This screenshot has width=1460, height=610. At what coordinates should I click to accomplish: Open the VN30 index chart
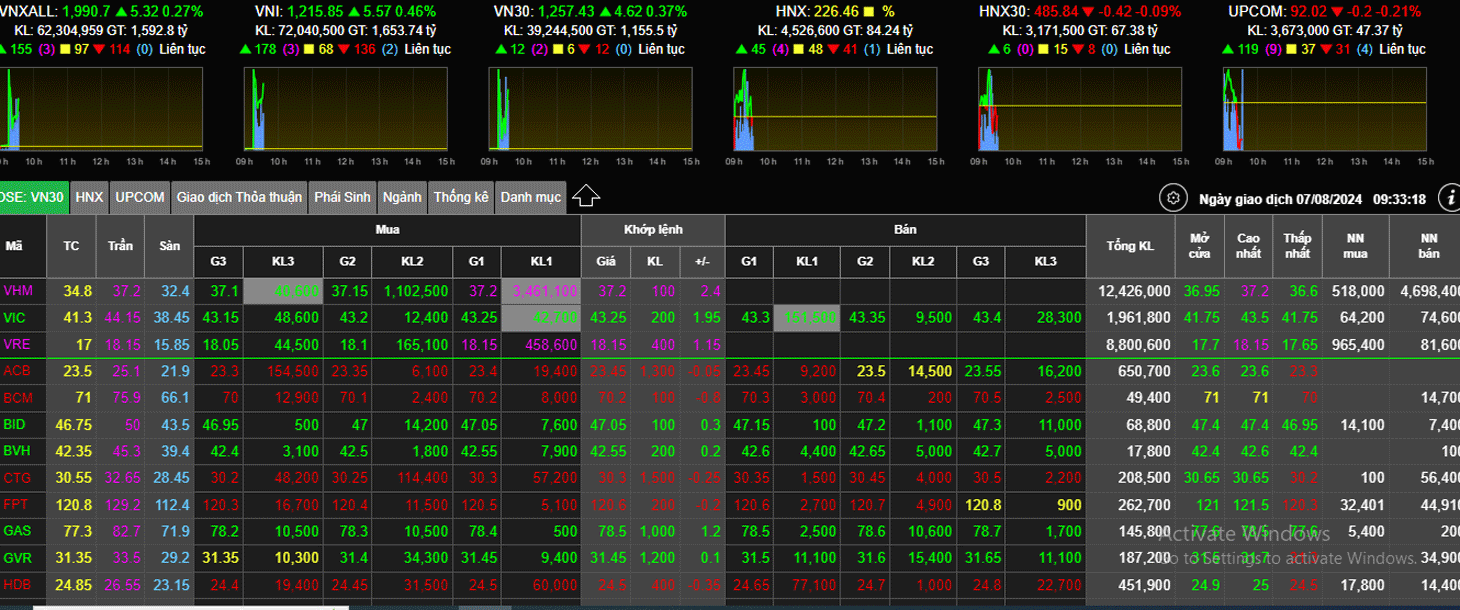[x=591, y=108]
